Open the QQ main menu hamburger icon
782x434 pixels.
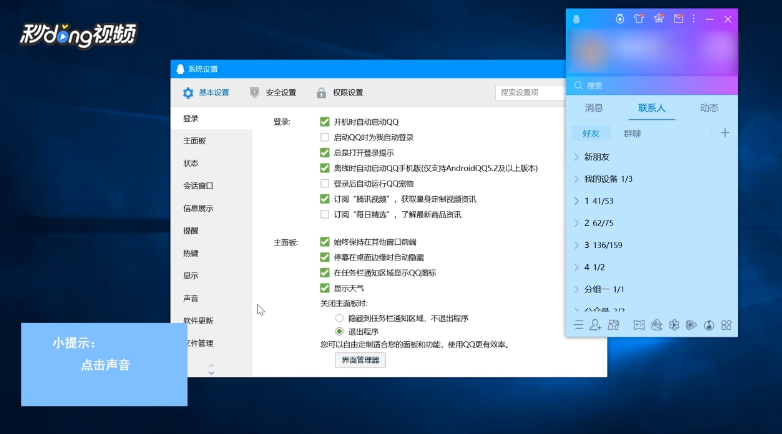(x=579, y=325)
